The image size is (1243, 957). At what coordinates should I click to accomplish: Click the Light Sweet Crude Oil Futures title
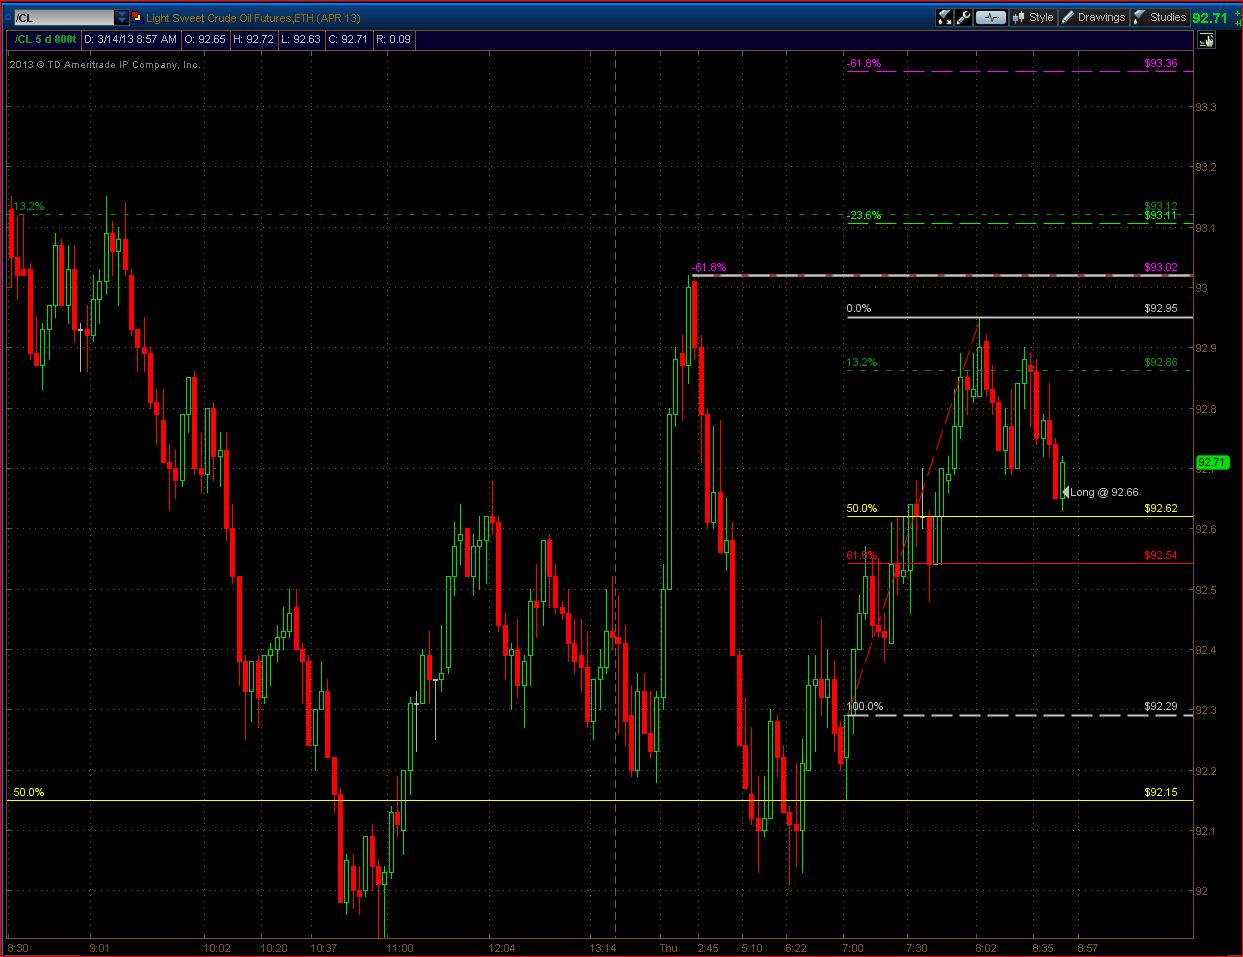click(x=253, y=18)
